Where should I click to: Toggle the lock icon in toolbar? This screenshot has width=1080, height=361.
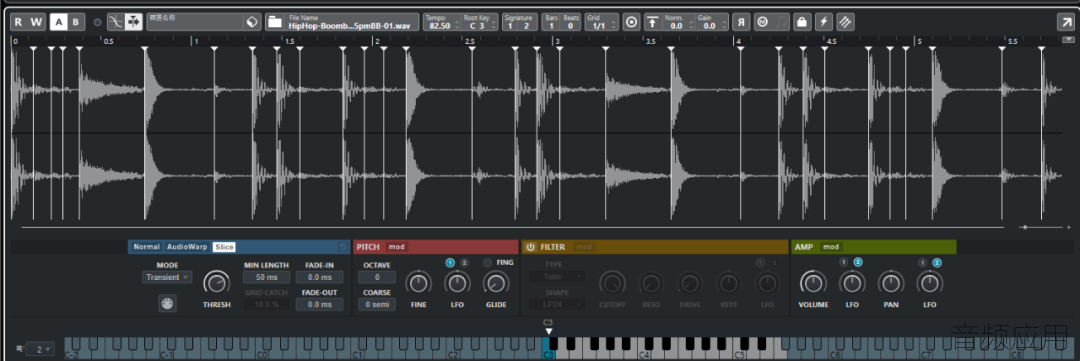[801, 22]
